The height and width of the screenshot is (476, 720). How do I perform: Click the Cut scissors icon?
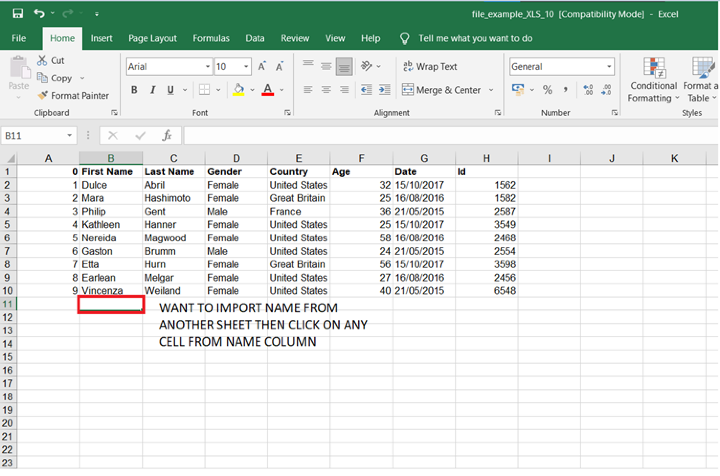(x=44, y=61)
